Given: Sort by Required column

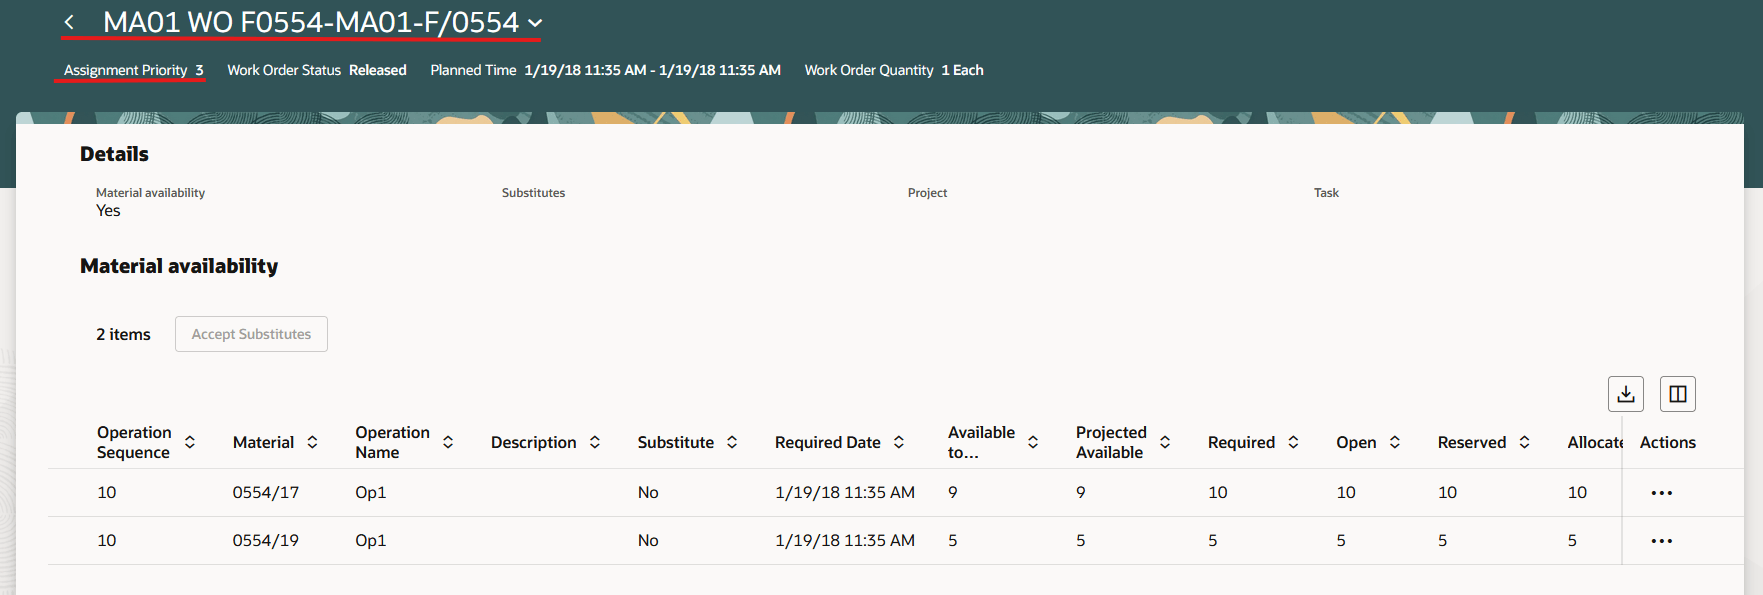Looking at the screenshot, I should [x=1293, y=442].
